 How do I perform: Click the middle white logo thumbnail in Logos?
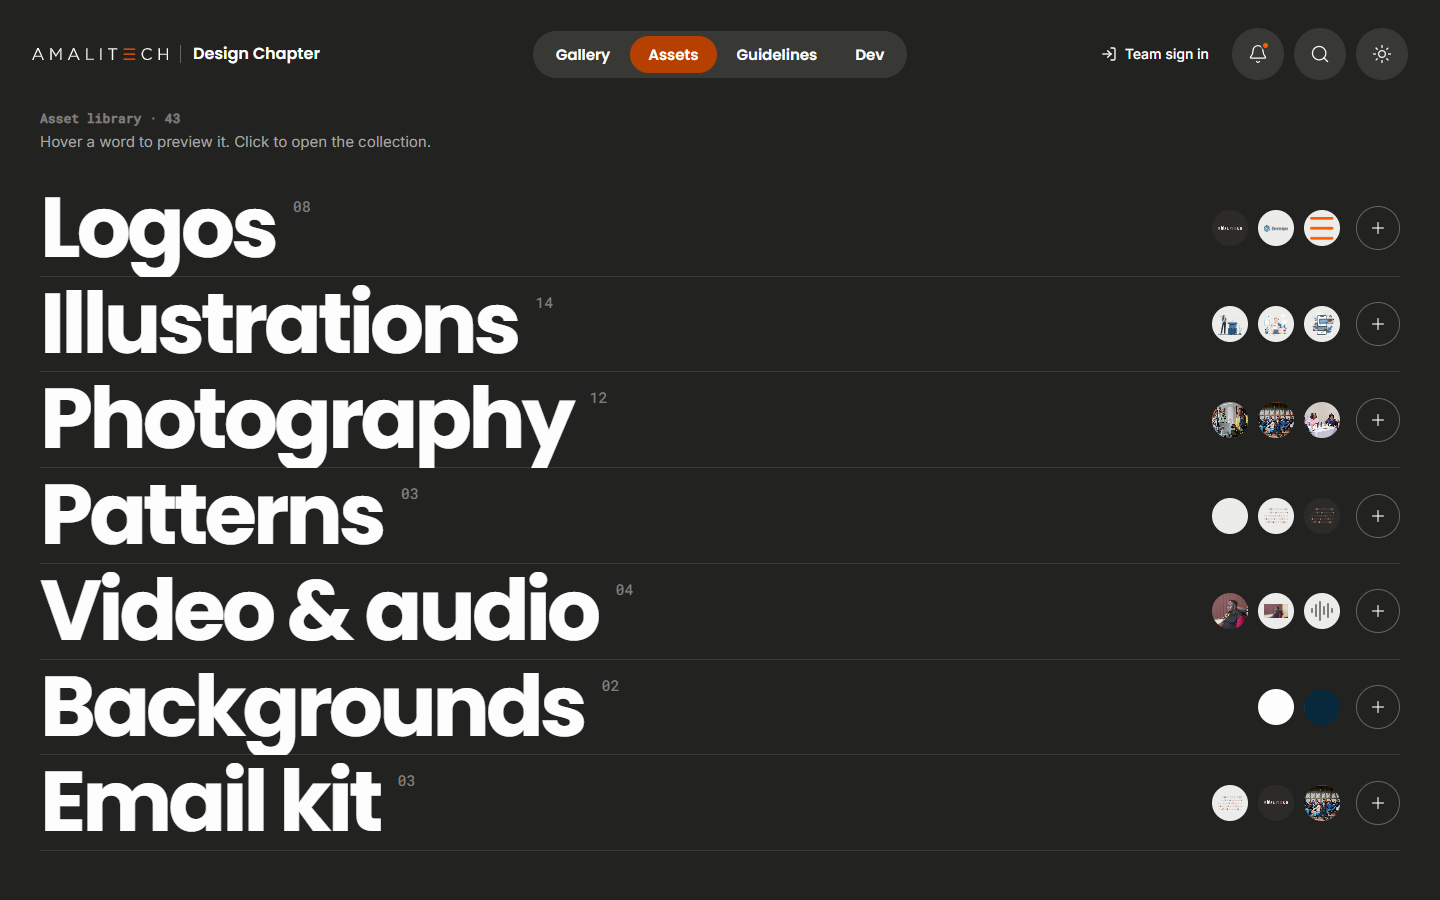[x=1276, y=228]
